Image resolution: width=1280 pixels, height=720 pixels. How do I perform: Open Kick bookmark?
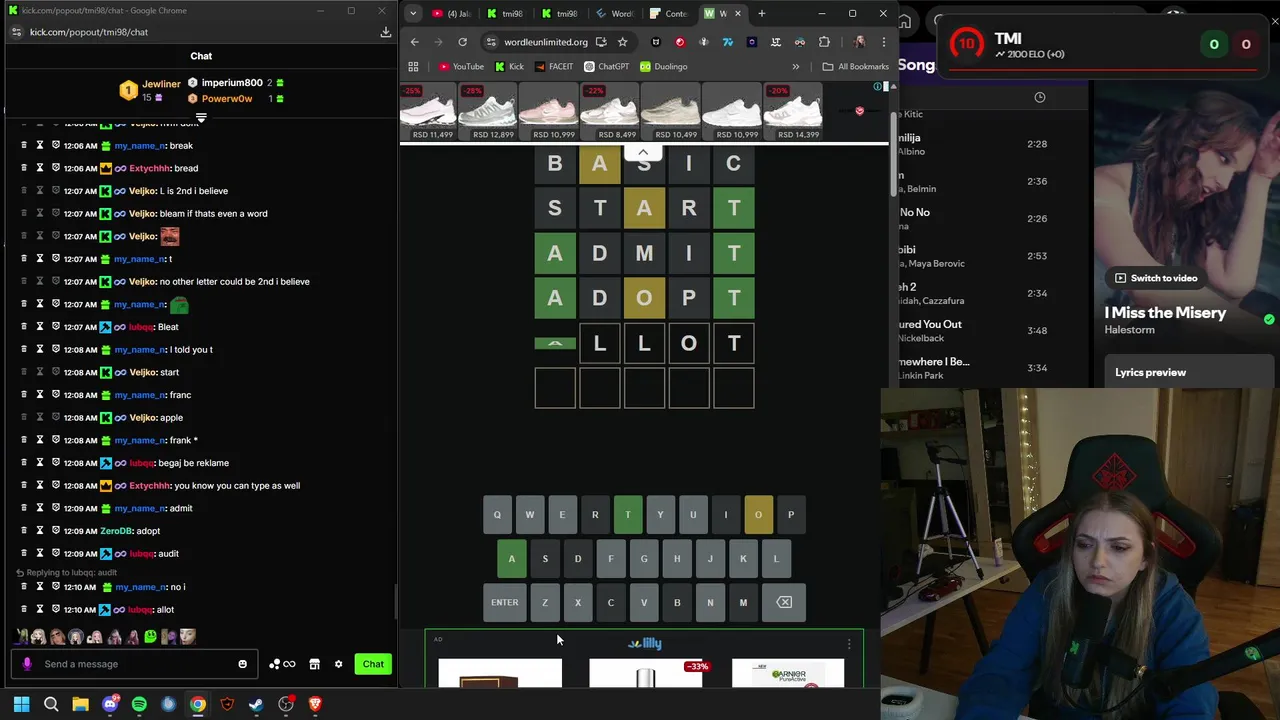pyautogui.click(x=509, y=66)
